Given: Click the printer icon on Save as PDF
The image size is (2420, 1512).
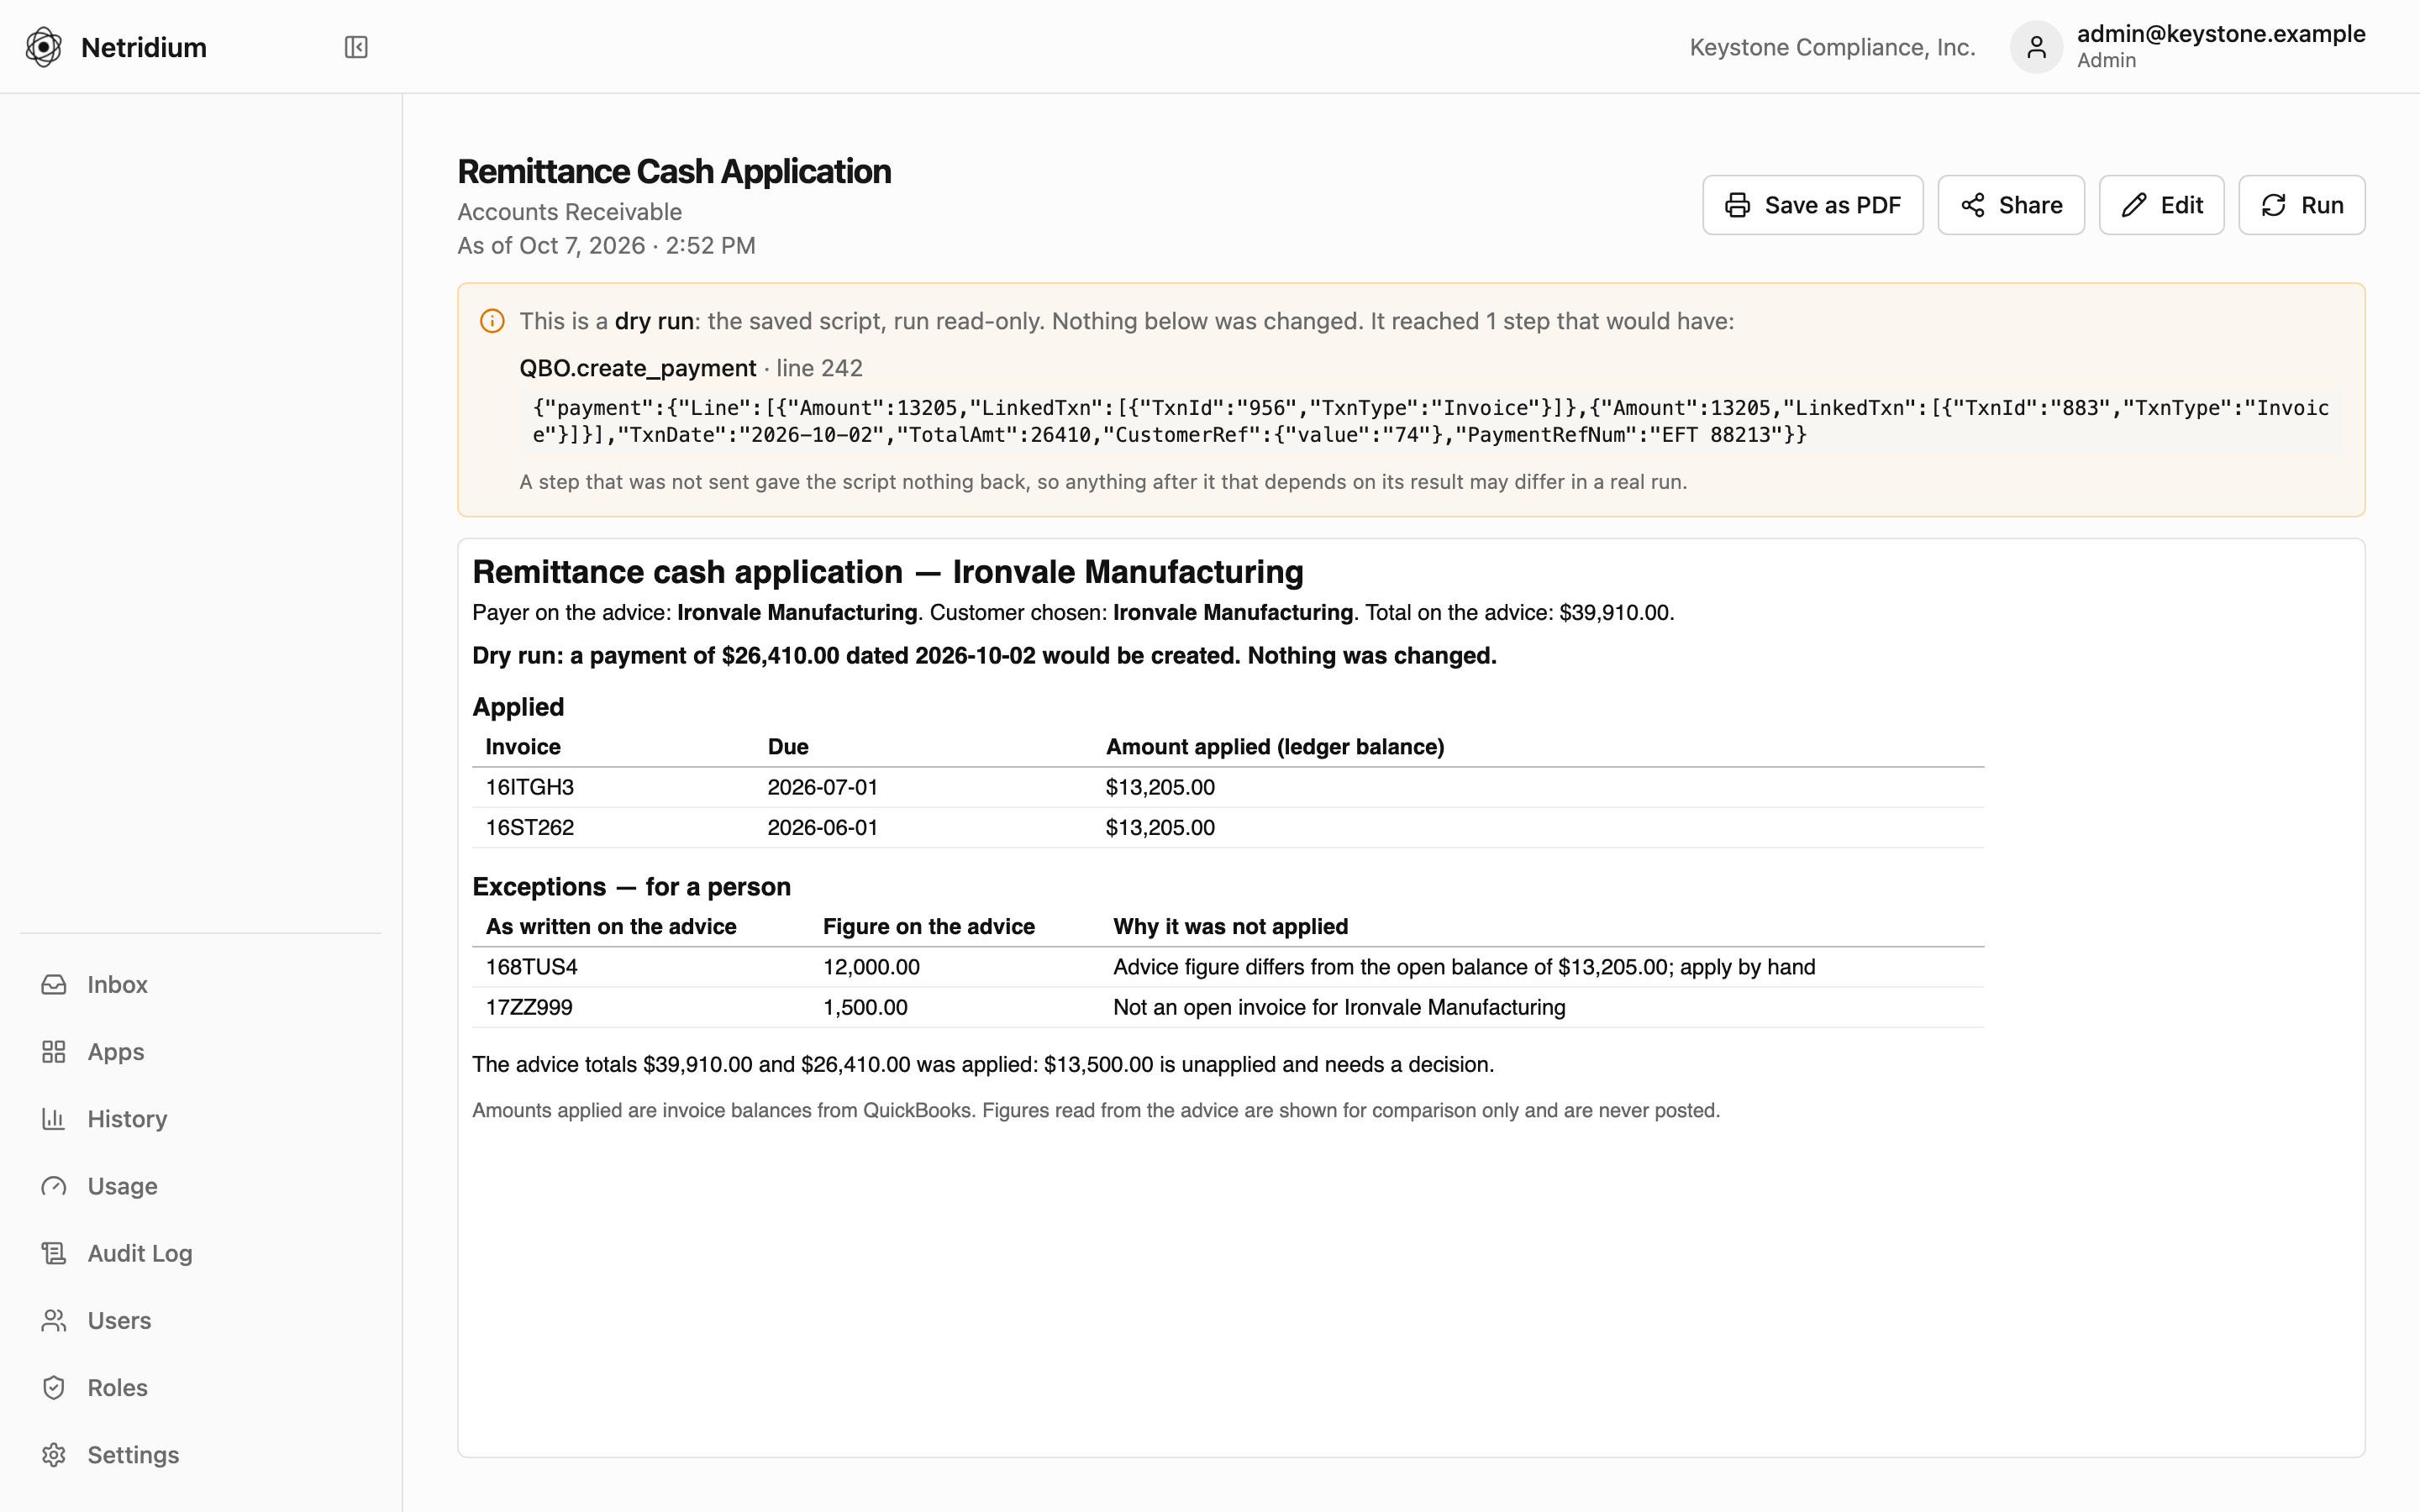Looking at the screenshot, I should pos(1737,205).
